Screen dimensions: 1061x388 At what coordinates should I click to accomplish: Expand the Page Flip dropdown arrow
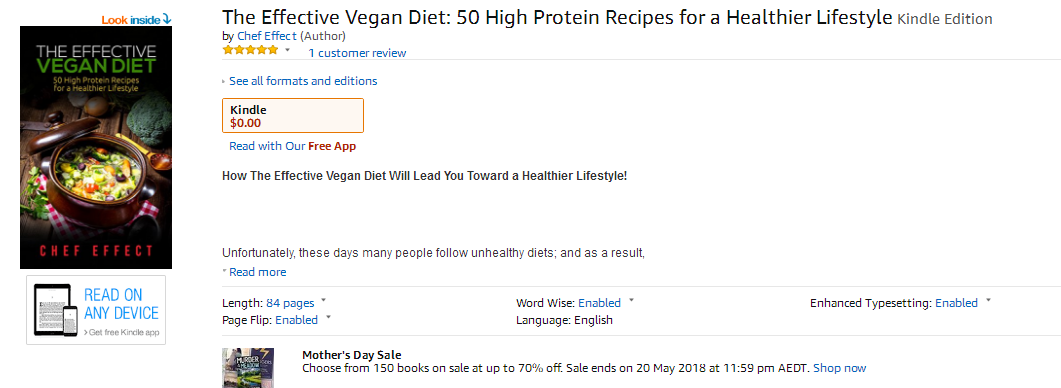click(328, 316)
